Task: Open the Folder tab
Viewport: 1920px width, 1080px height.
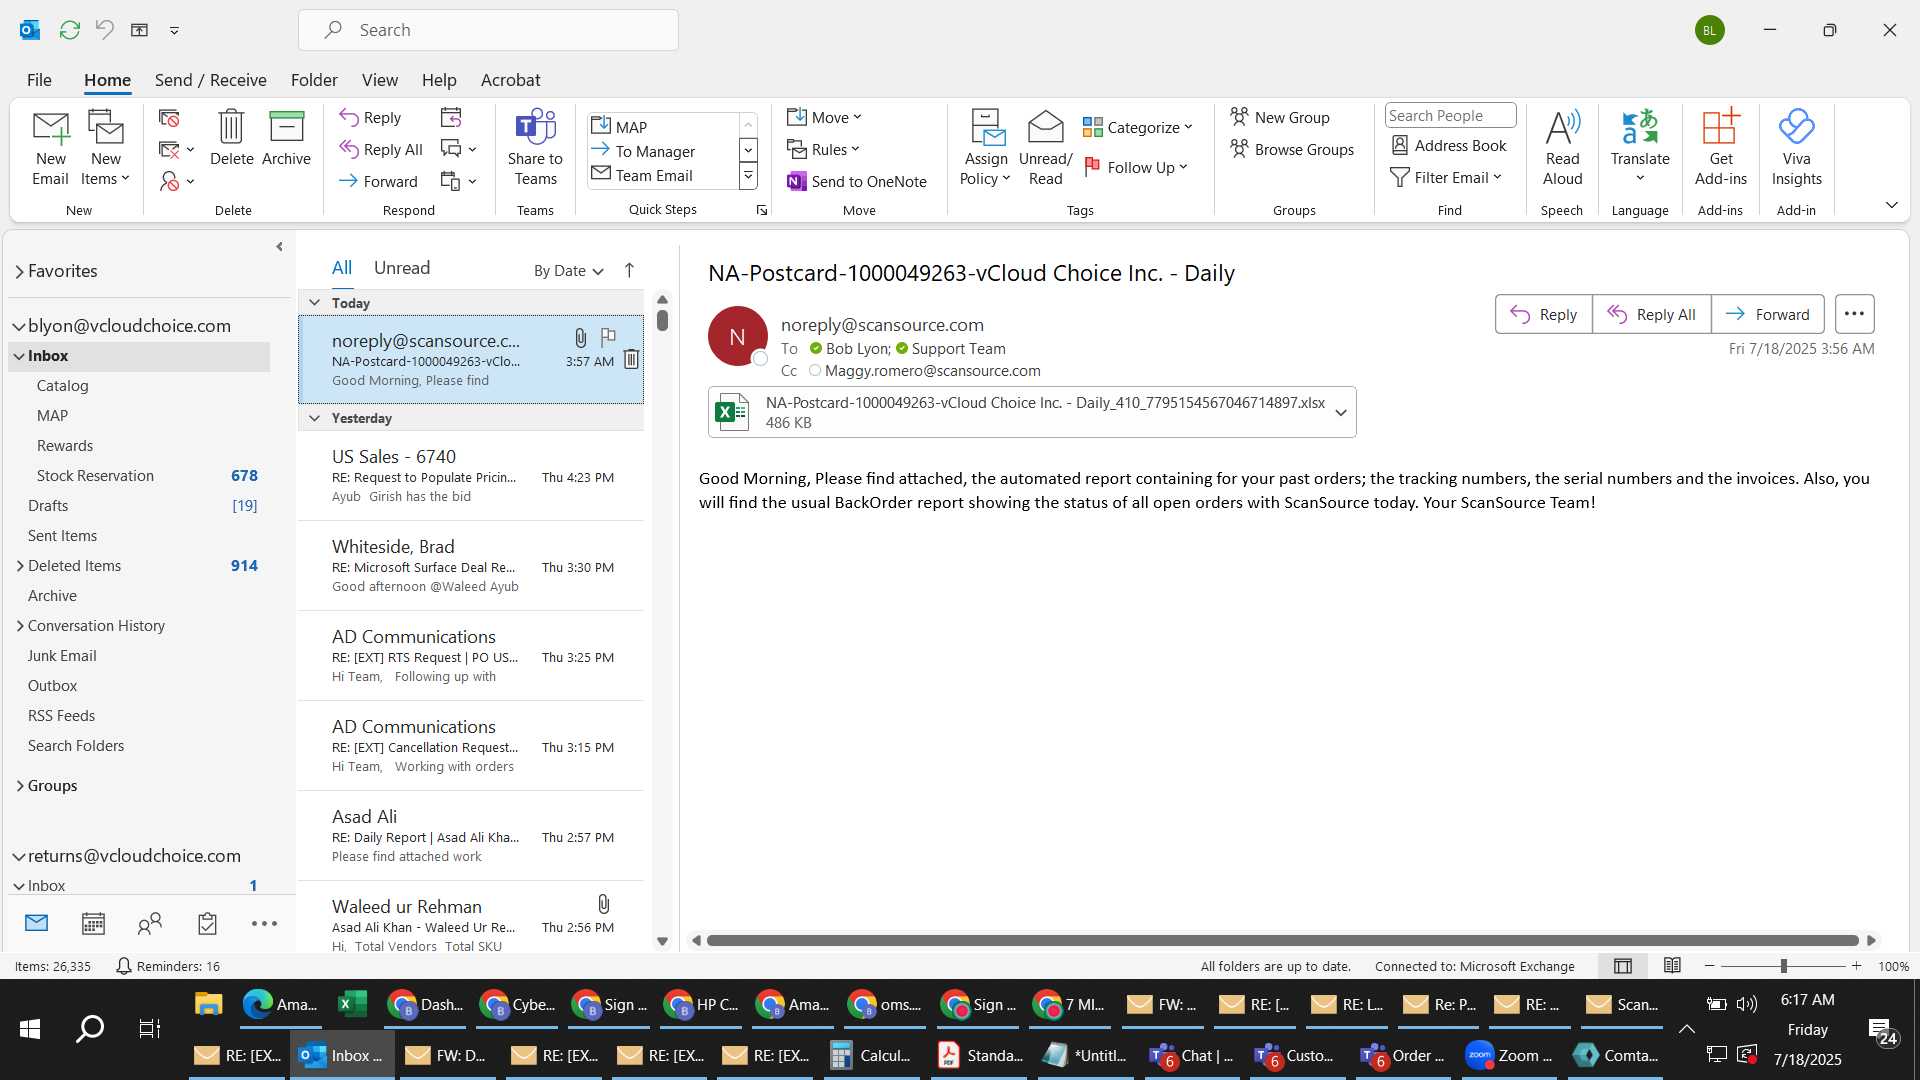Action: pos(314,80)
